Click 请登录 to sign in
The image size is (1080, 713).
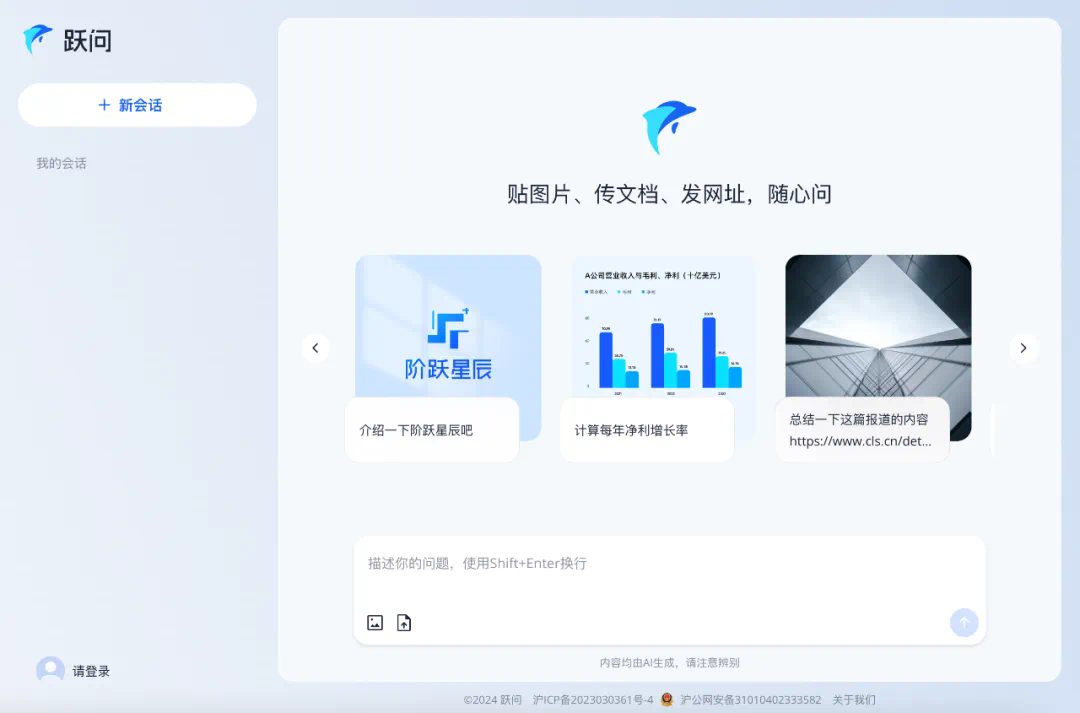pos(92,671)
